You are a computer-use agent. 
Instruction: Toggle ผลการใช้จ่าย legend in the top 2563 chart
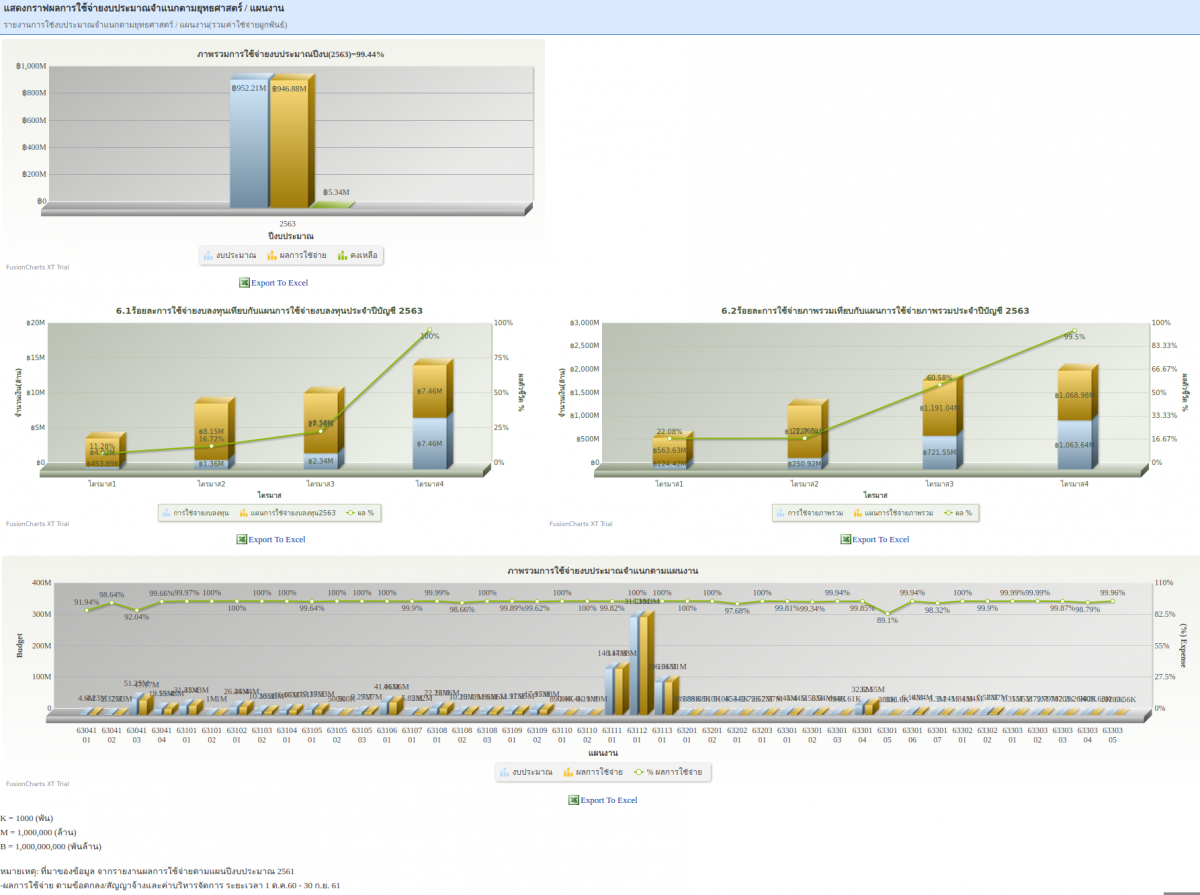pos(296,256)
